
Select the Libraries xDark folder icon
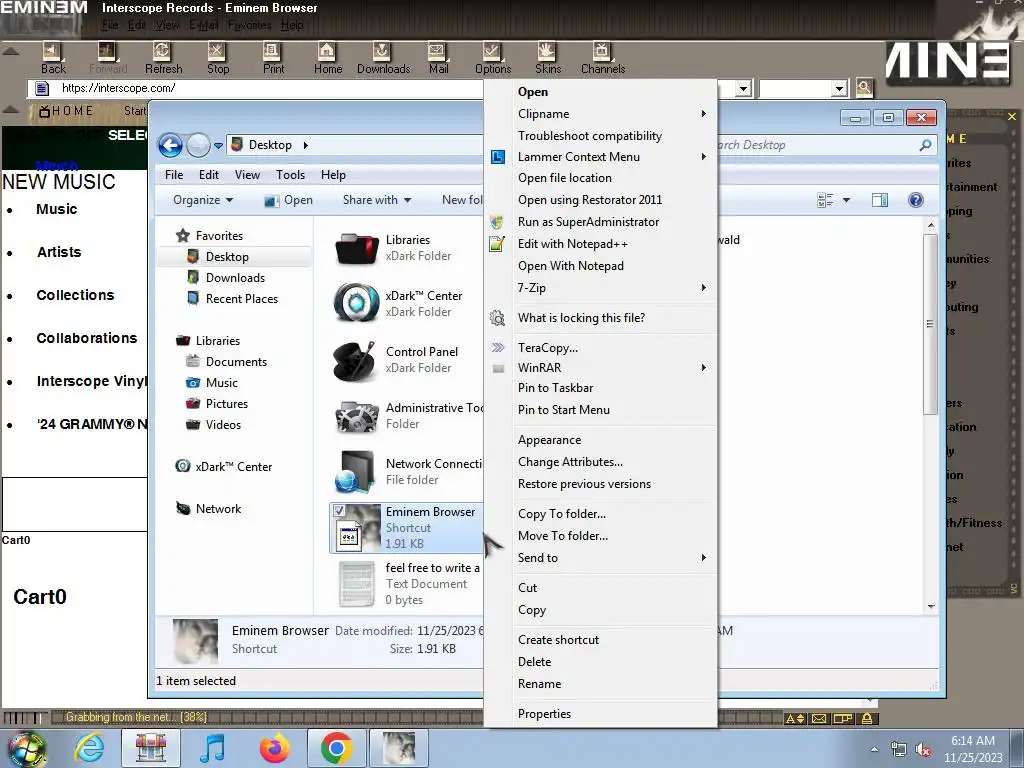click(356, 248)
